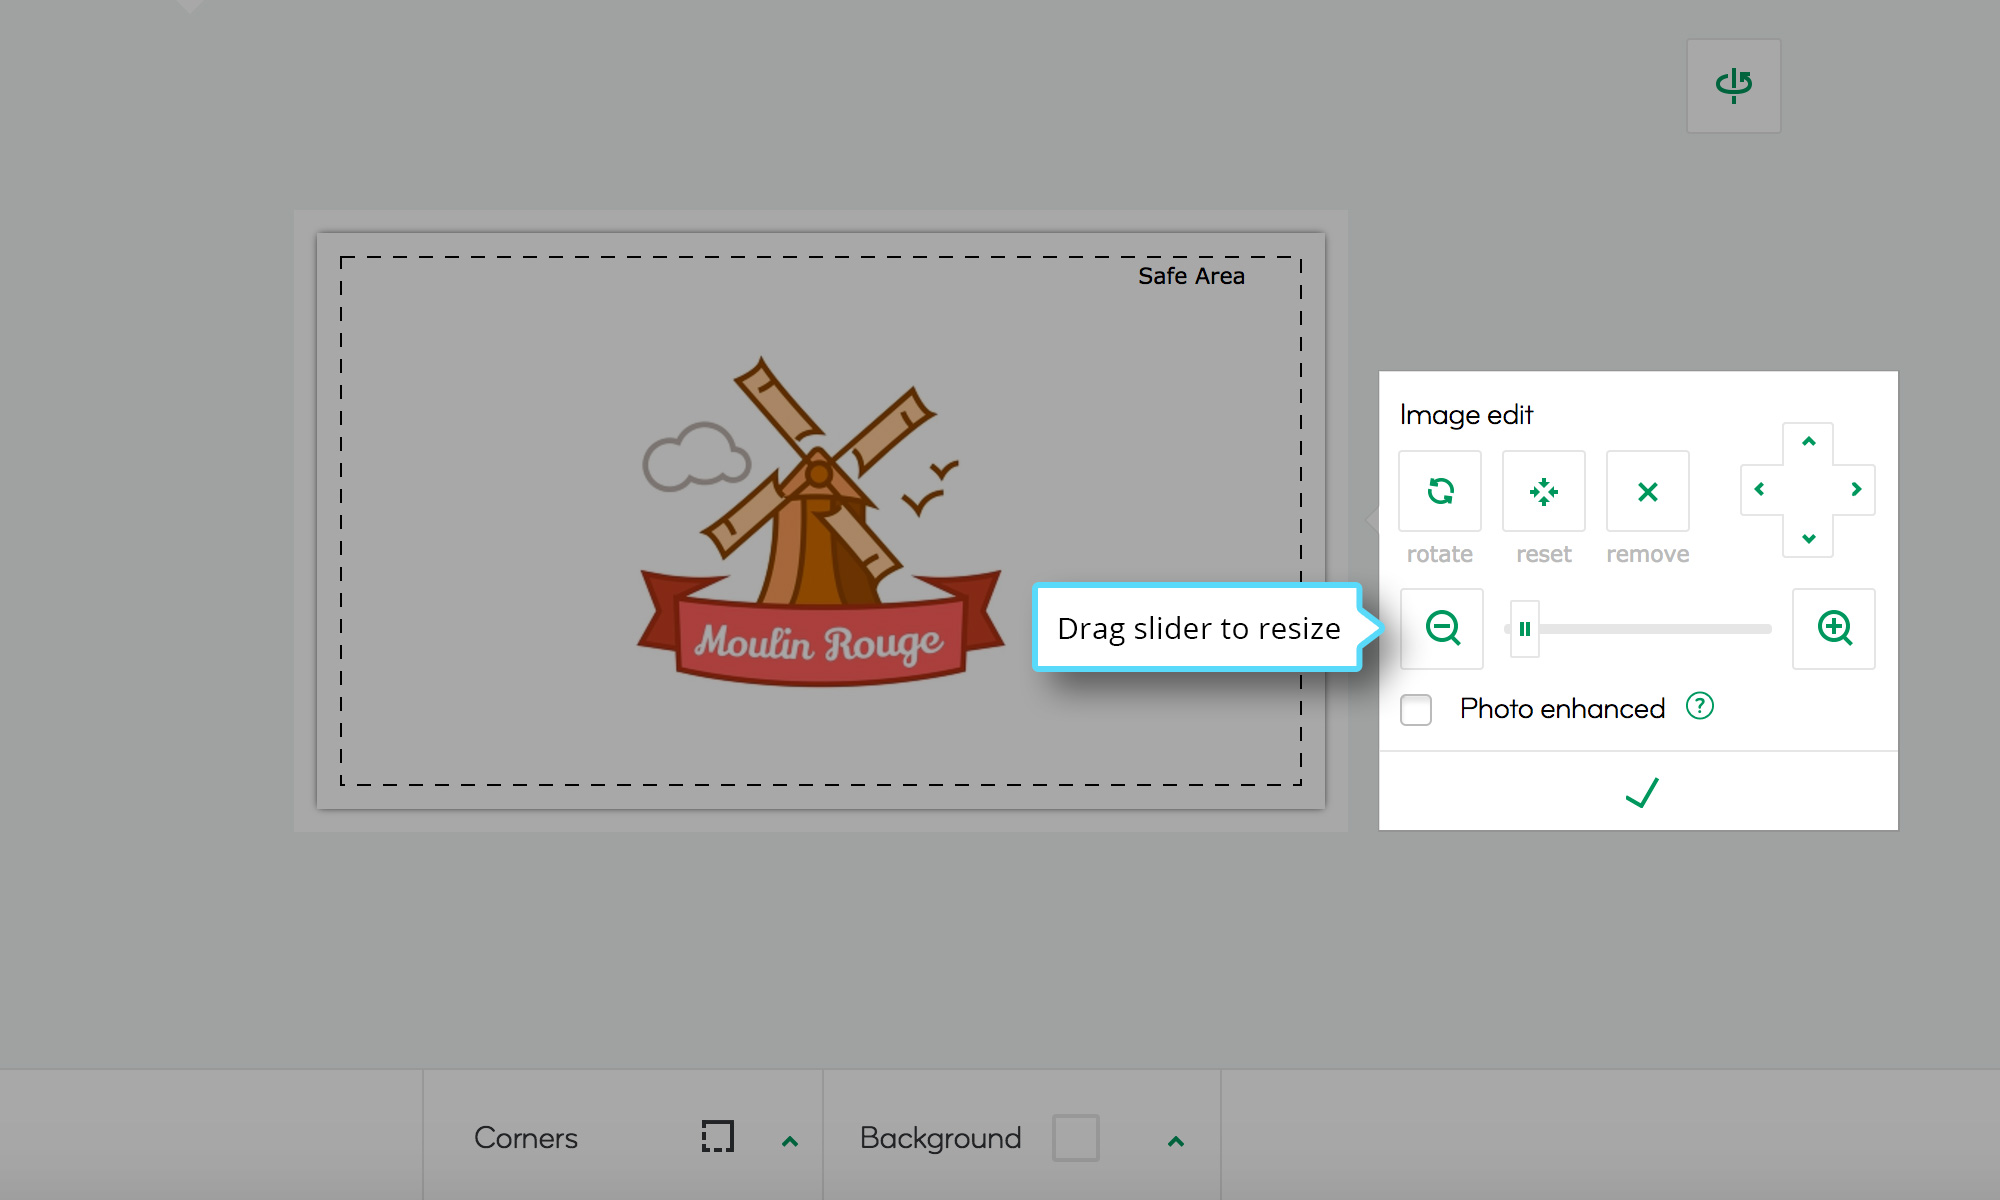Click the resize slider track
The height and width of the screenshot is (1200, 2000).
pos(1638,629)
